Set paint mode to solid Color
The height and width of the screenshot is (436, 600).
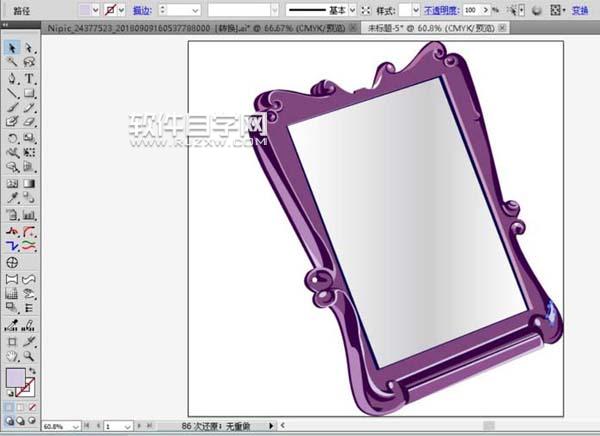click(x=9, y=407)
